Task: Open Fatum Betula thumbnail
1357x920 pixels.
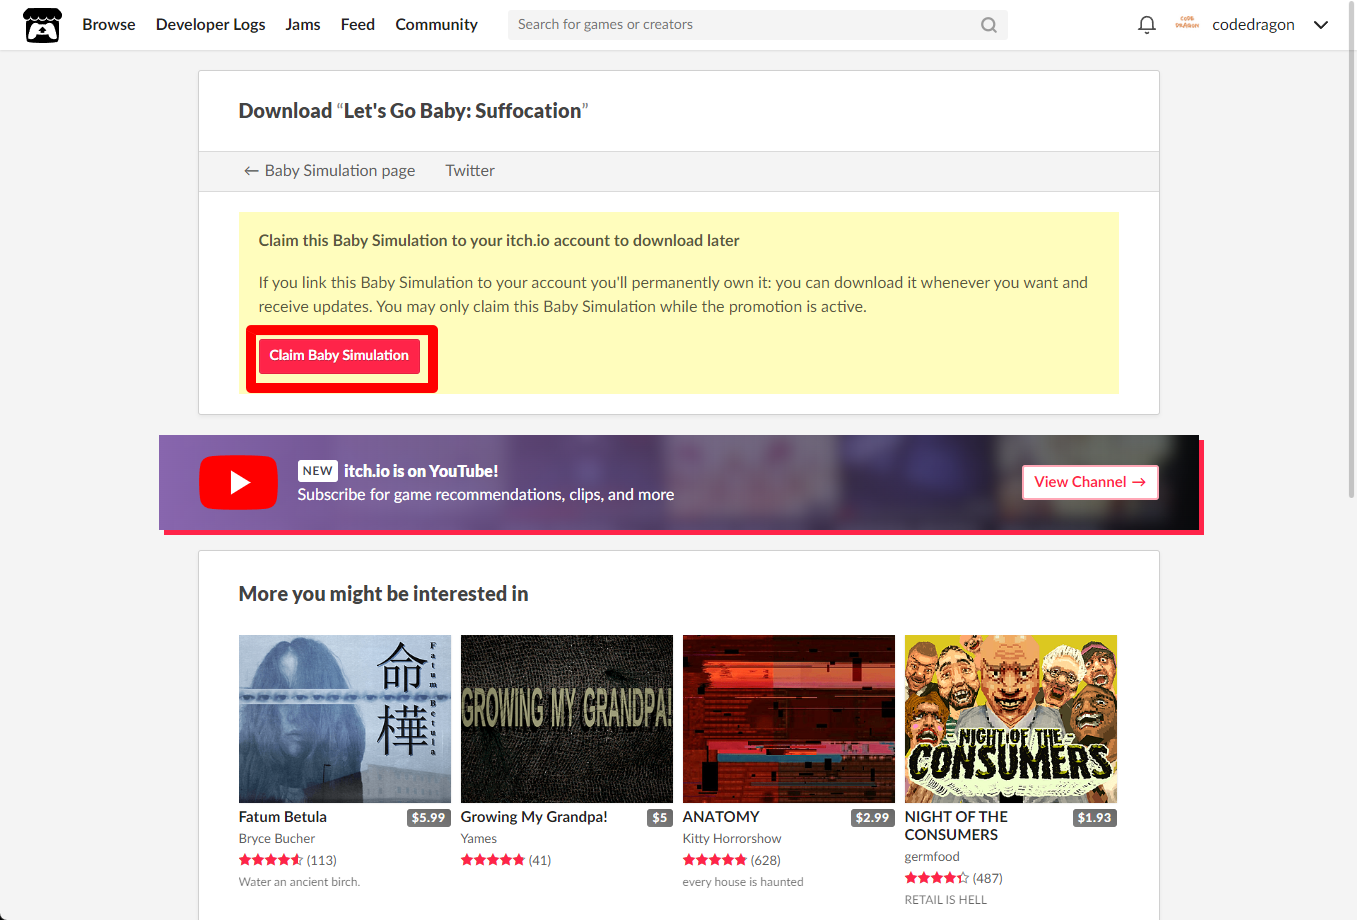Action: click(x=345, y=719)
